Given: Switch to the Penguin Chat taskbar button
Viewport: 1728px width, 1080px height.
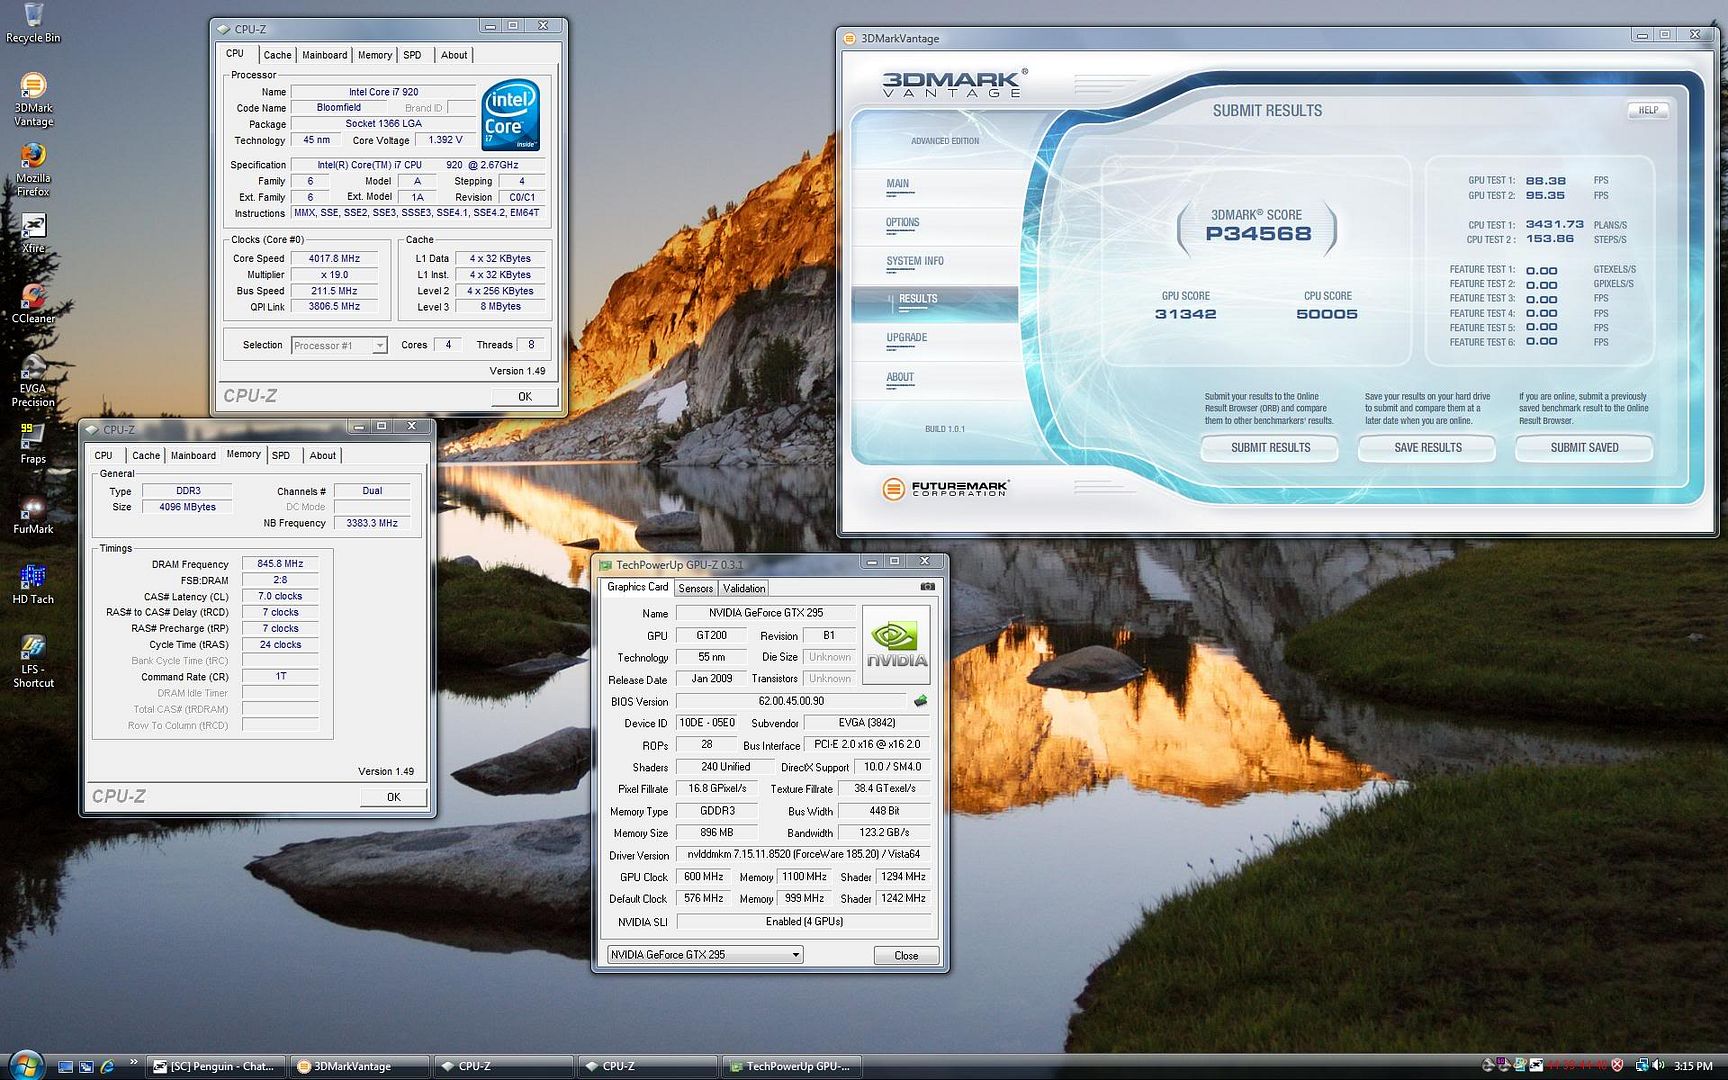Looking at the screenshot, I should click(x=215, y=1066).
